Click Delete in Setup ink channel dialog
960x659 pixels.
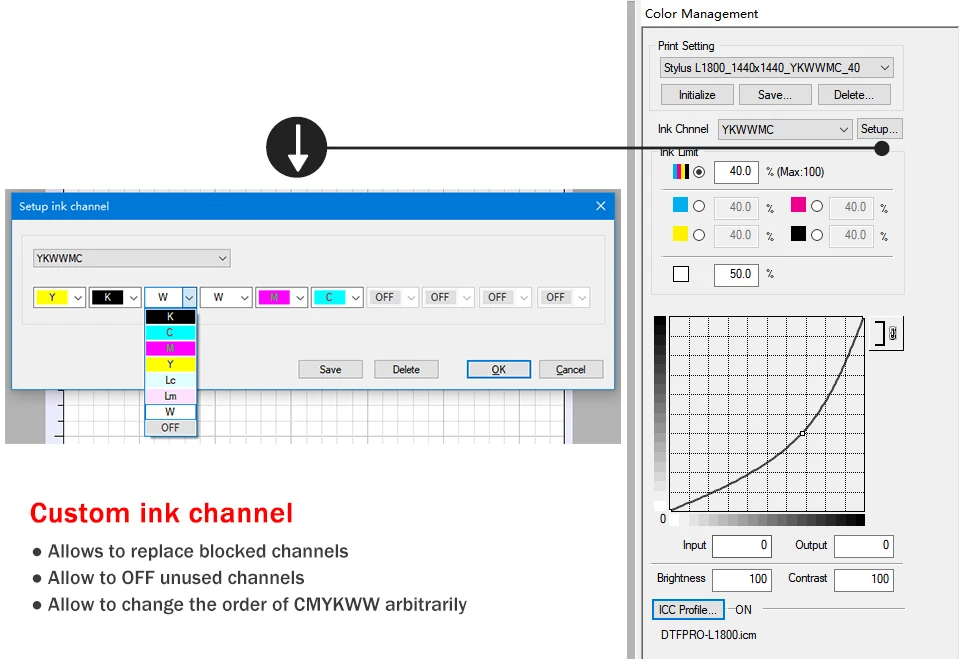click(407, 369)
